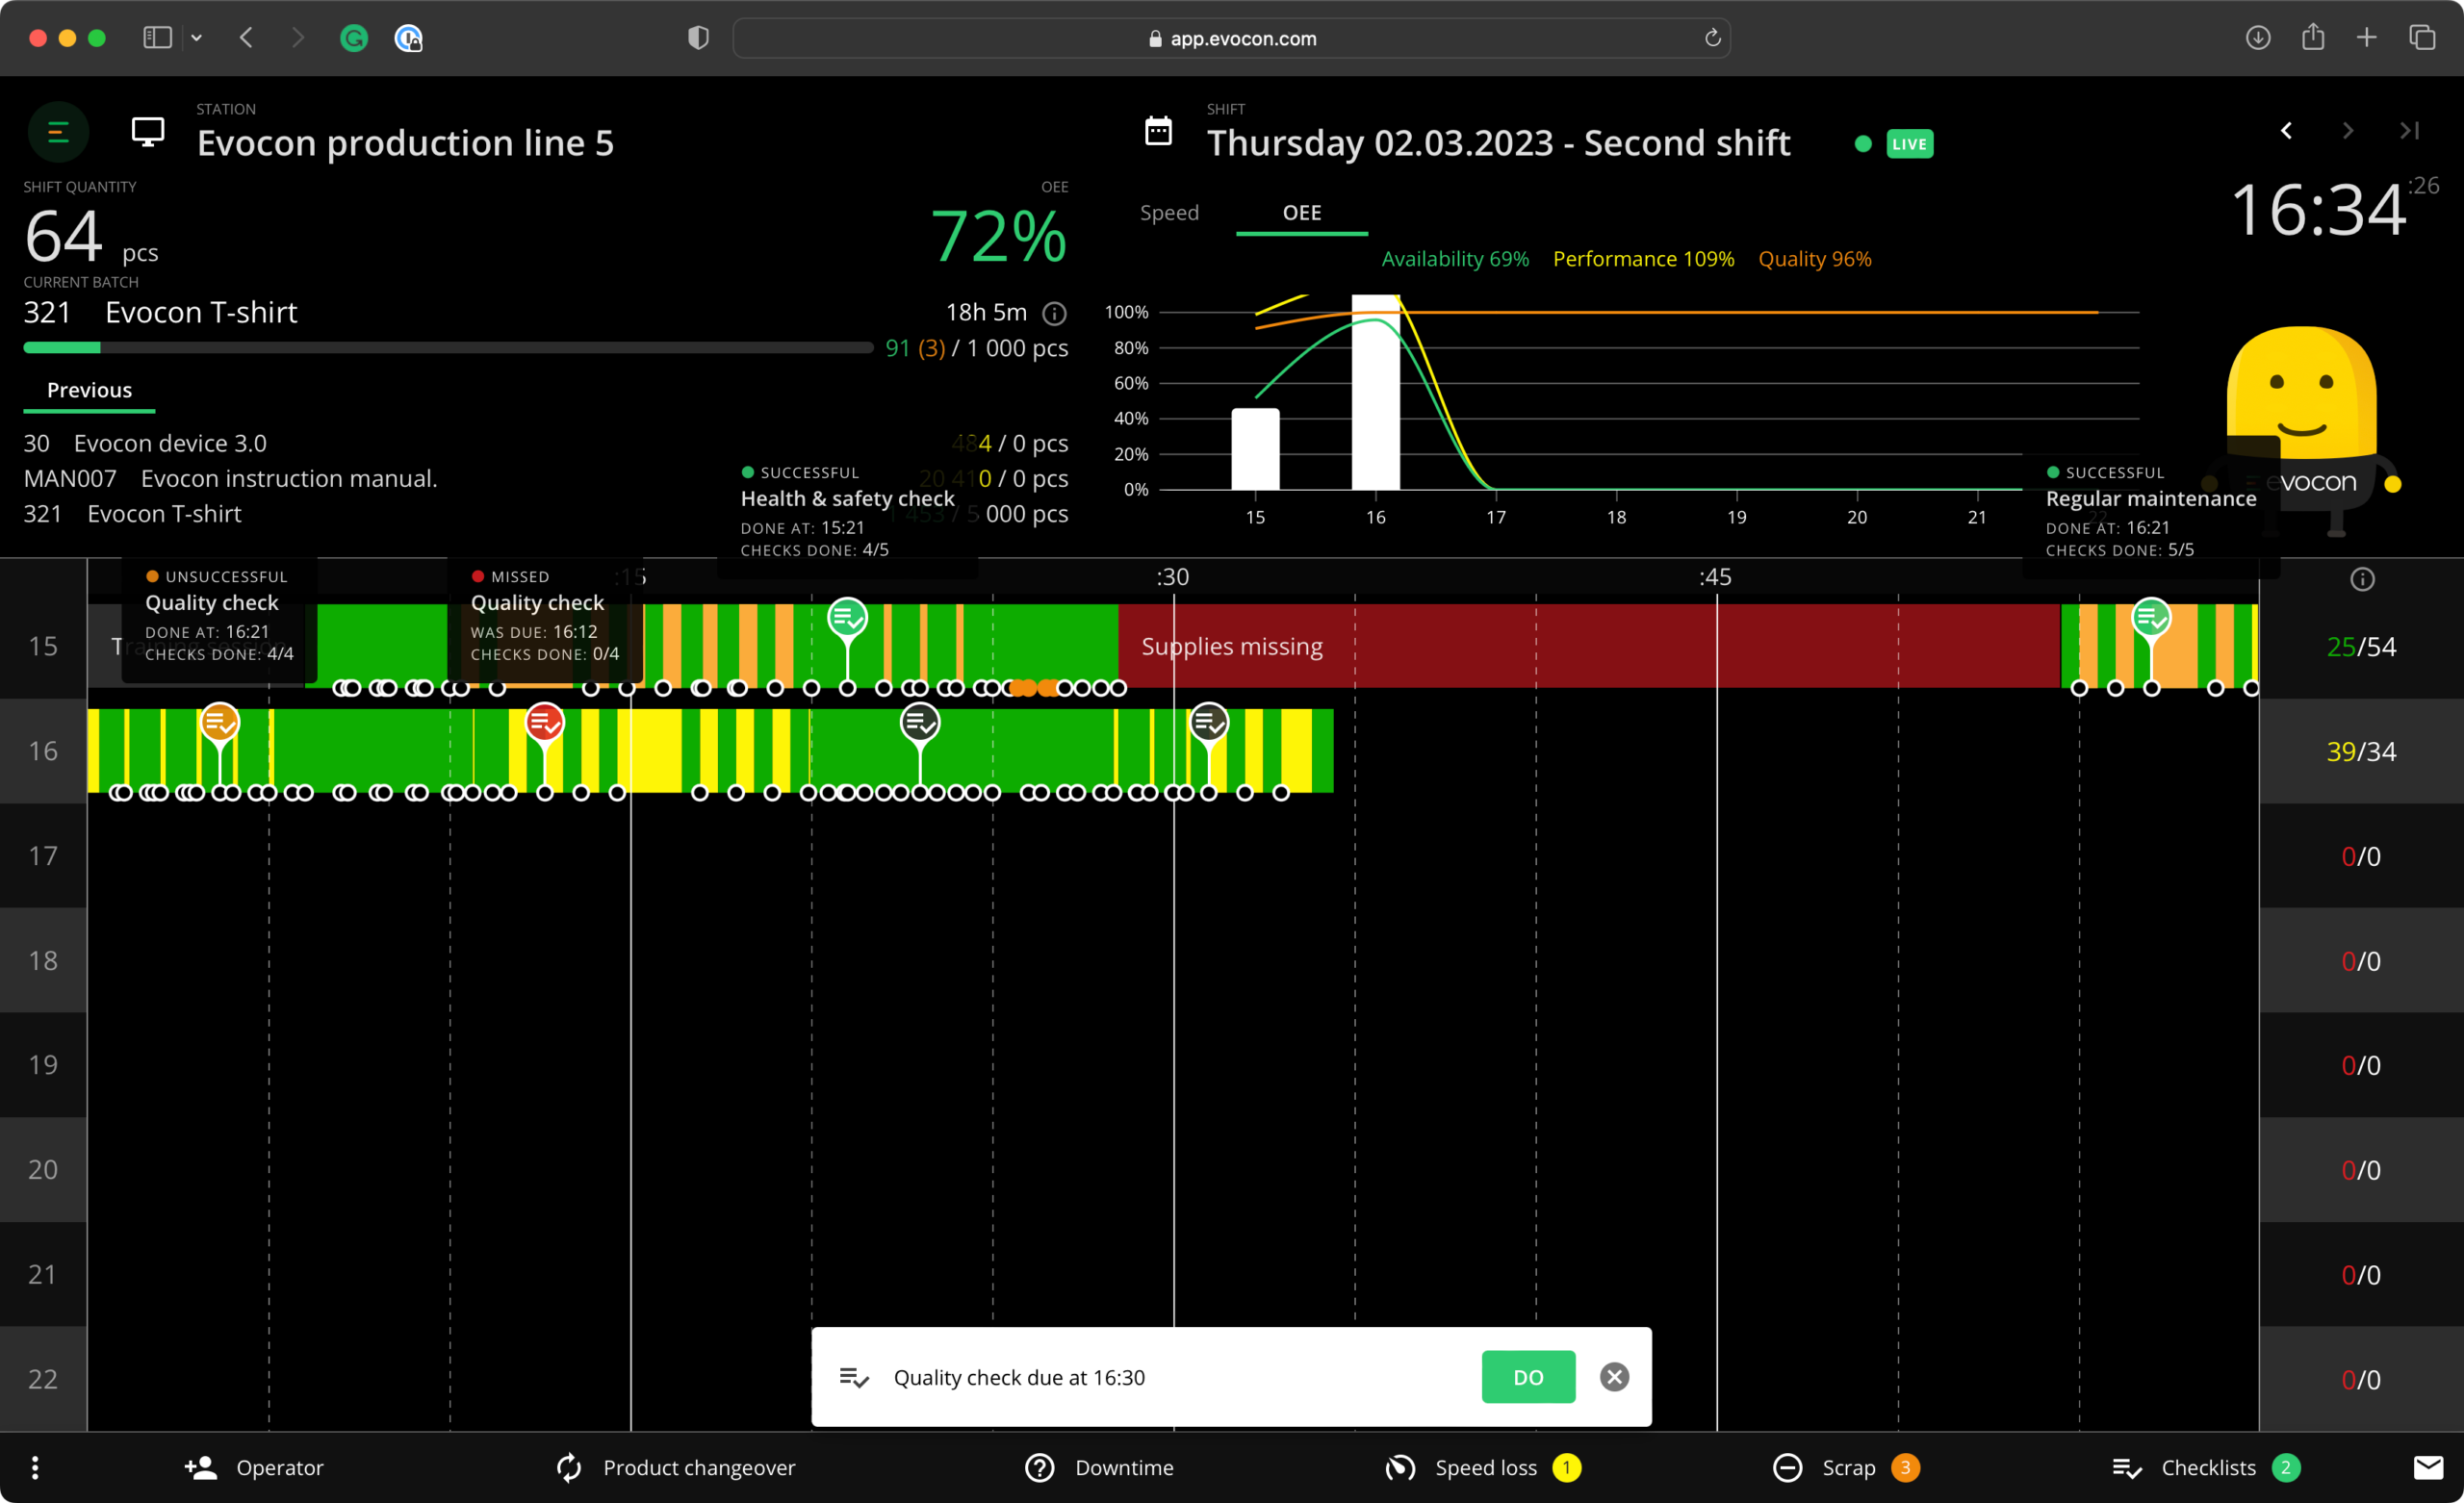The image size is (2464, 1503).
Task: Click the info icon beside 18h 5m
Action: point(1054,314)
